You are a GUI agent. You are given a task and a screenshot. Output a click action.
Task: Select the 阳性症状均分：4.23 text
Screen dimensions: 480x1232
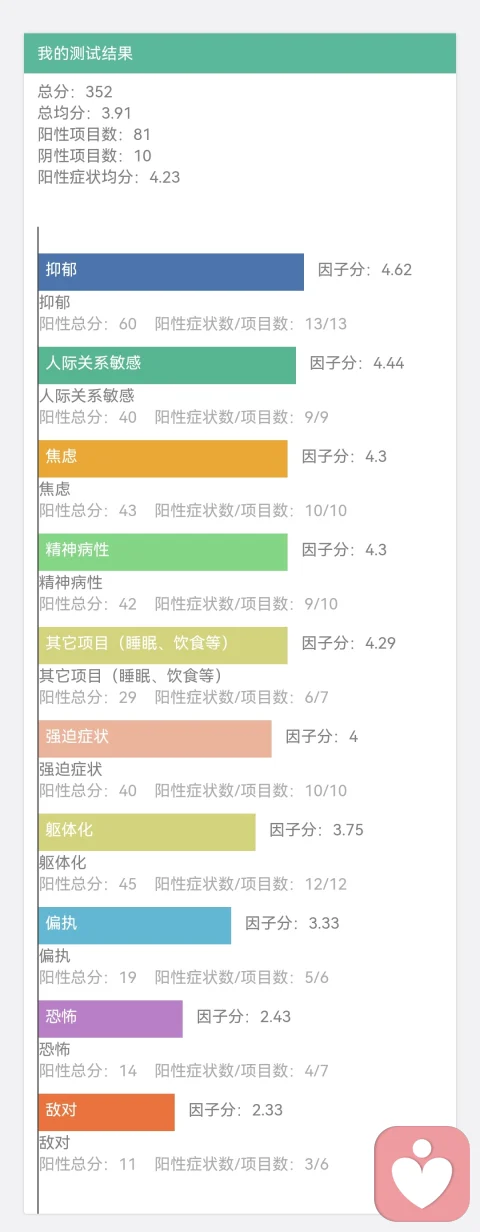click(109, 177)
